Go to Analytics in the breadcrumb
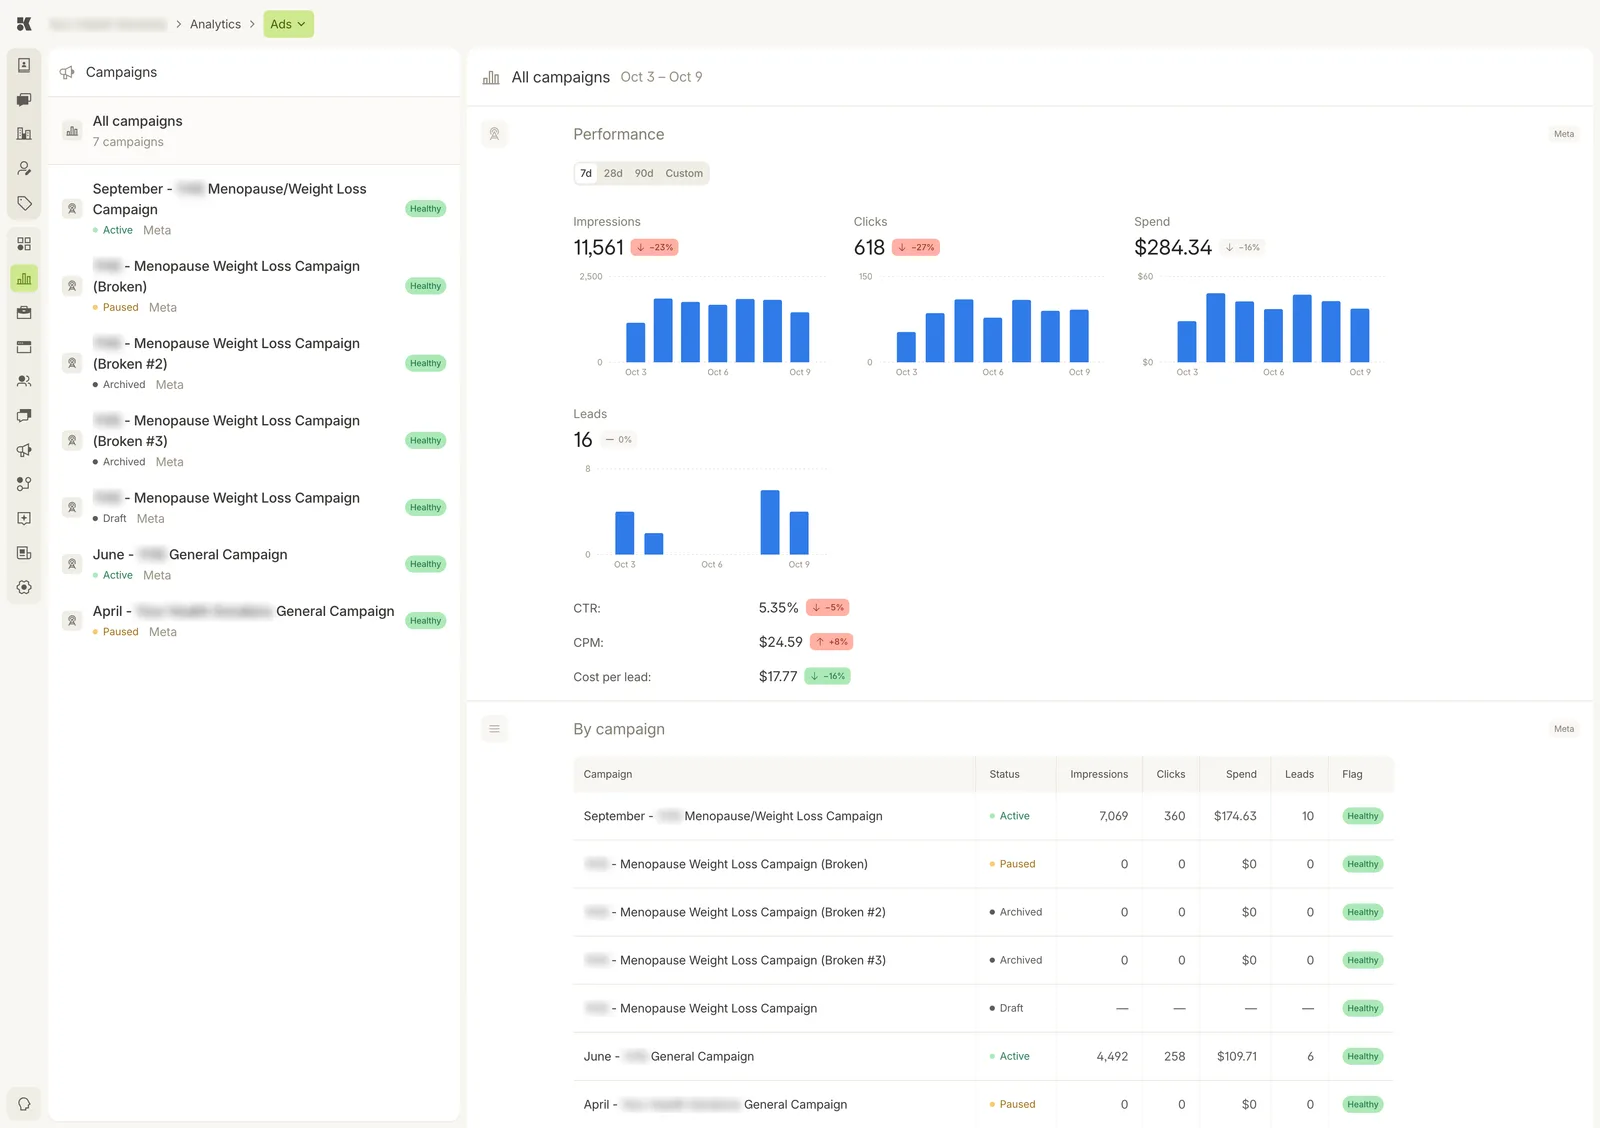This screenshot has height=1128, width=1600. (x=215, y=24)
